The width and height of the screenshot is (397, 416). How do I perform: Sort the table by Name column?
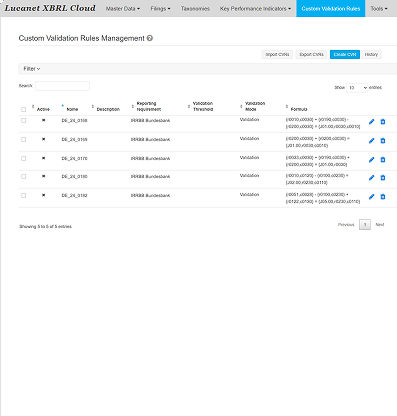tap(72, 109)
